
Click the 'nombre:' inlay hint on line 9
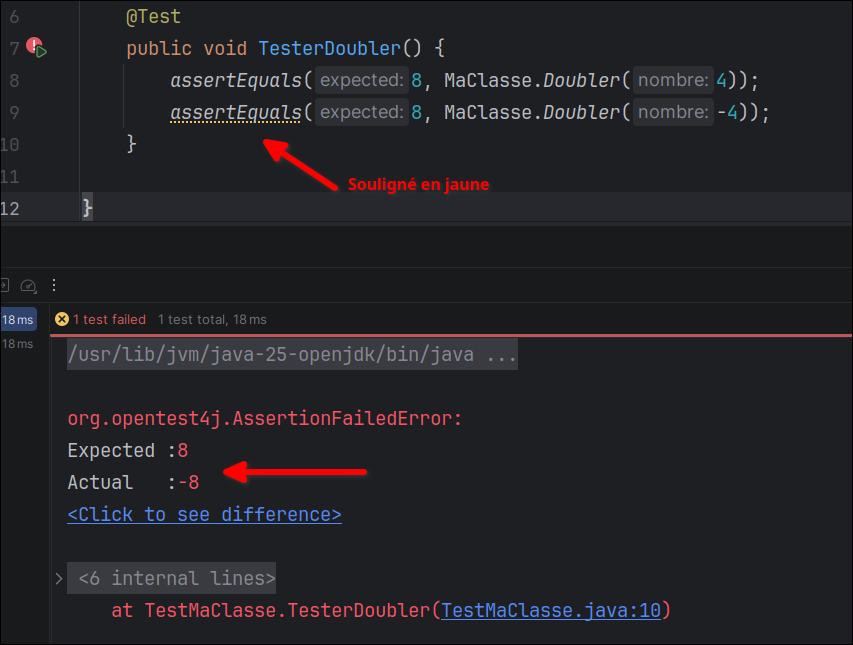pyautogui.click(x=673, y=113)
